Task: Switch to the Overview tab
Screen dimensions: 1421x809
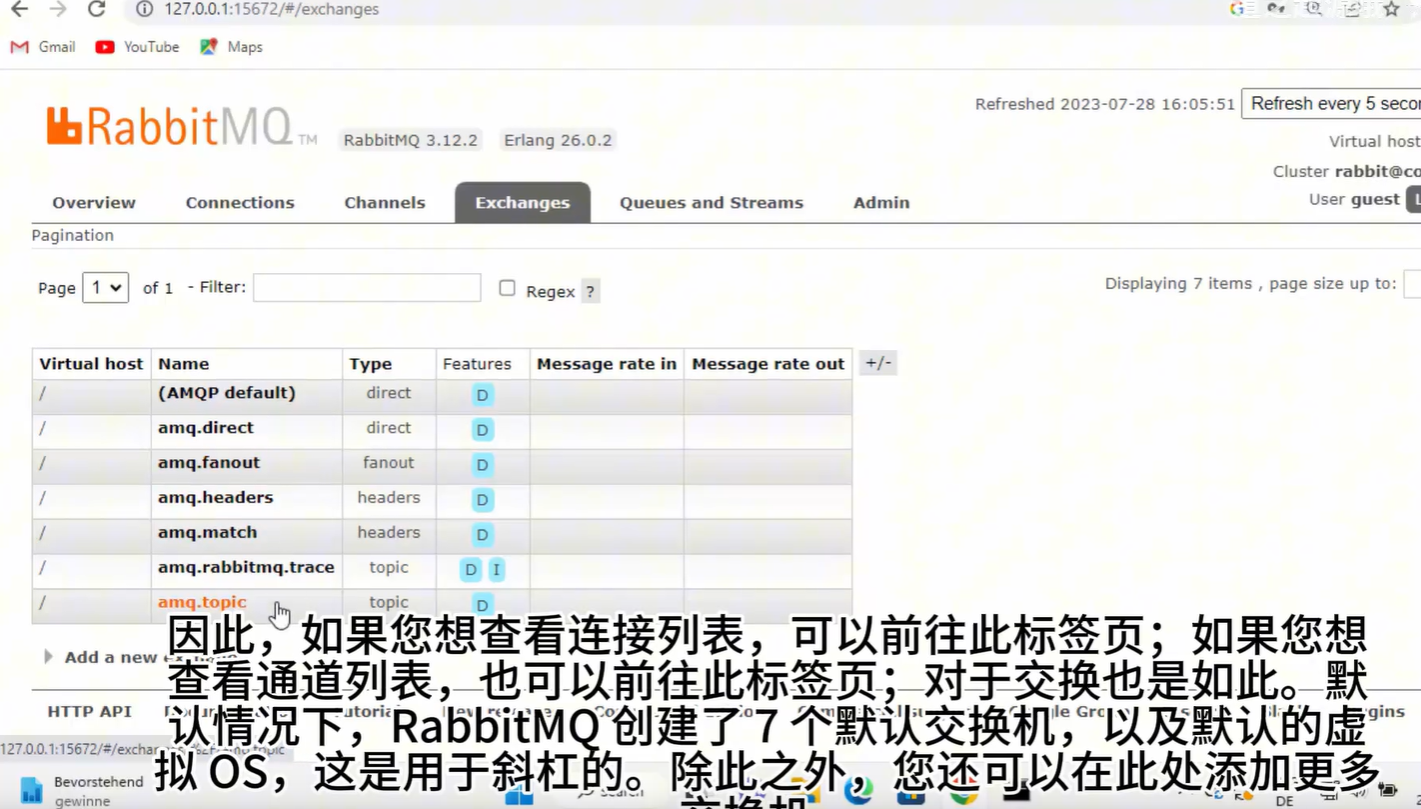Action: 94,202
